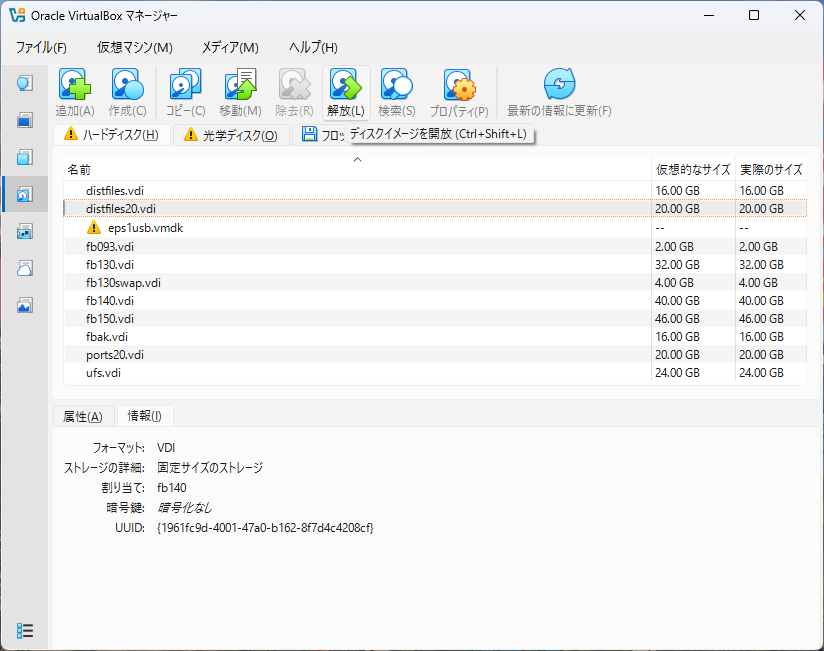Open the ヘルプ(H) menu
The image size is (824, 651).
(313, 48)
